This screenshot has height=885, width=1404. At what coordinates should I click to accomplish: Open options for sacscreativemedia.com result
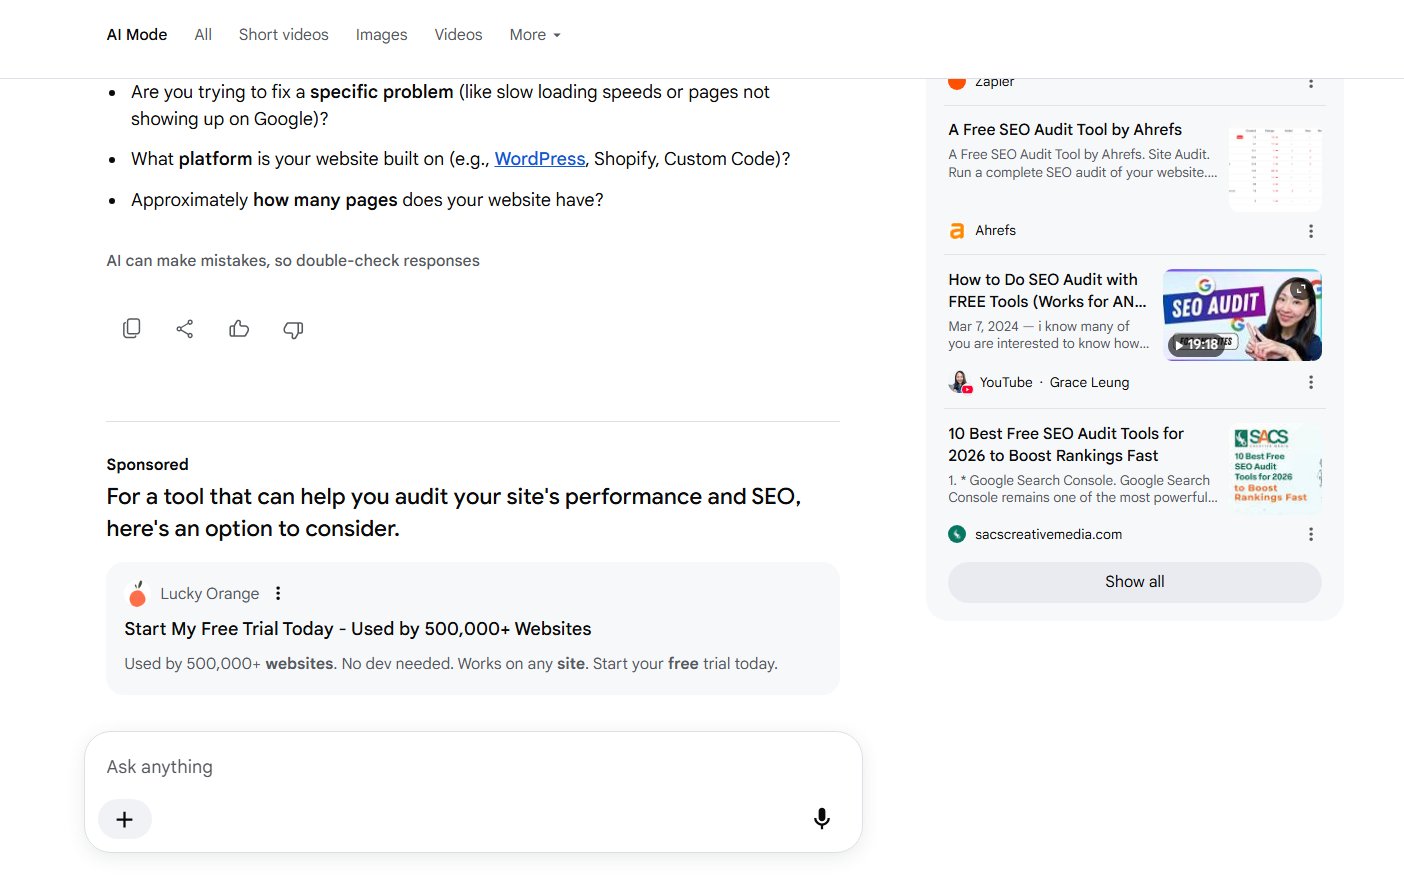1311,535
